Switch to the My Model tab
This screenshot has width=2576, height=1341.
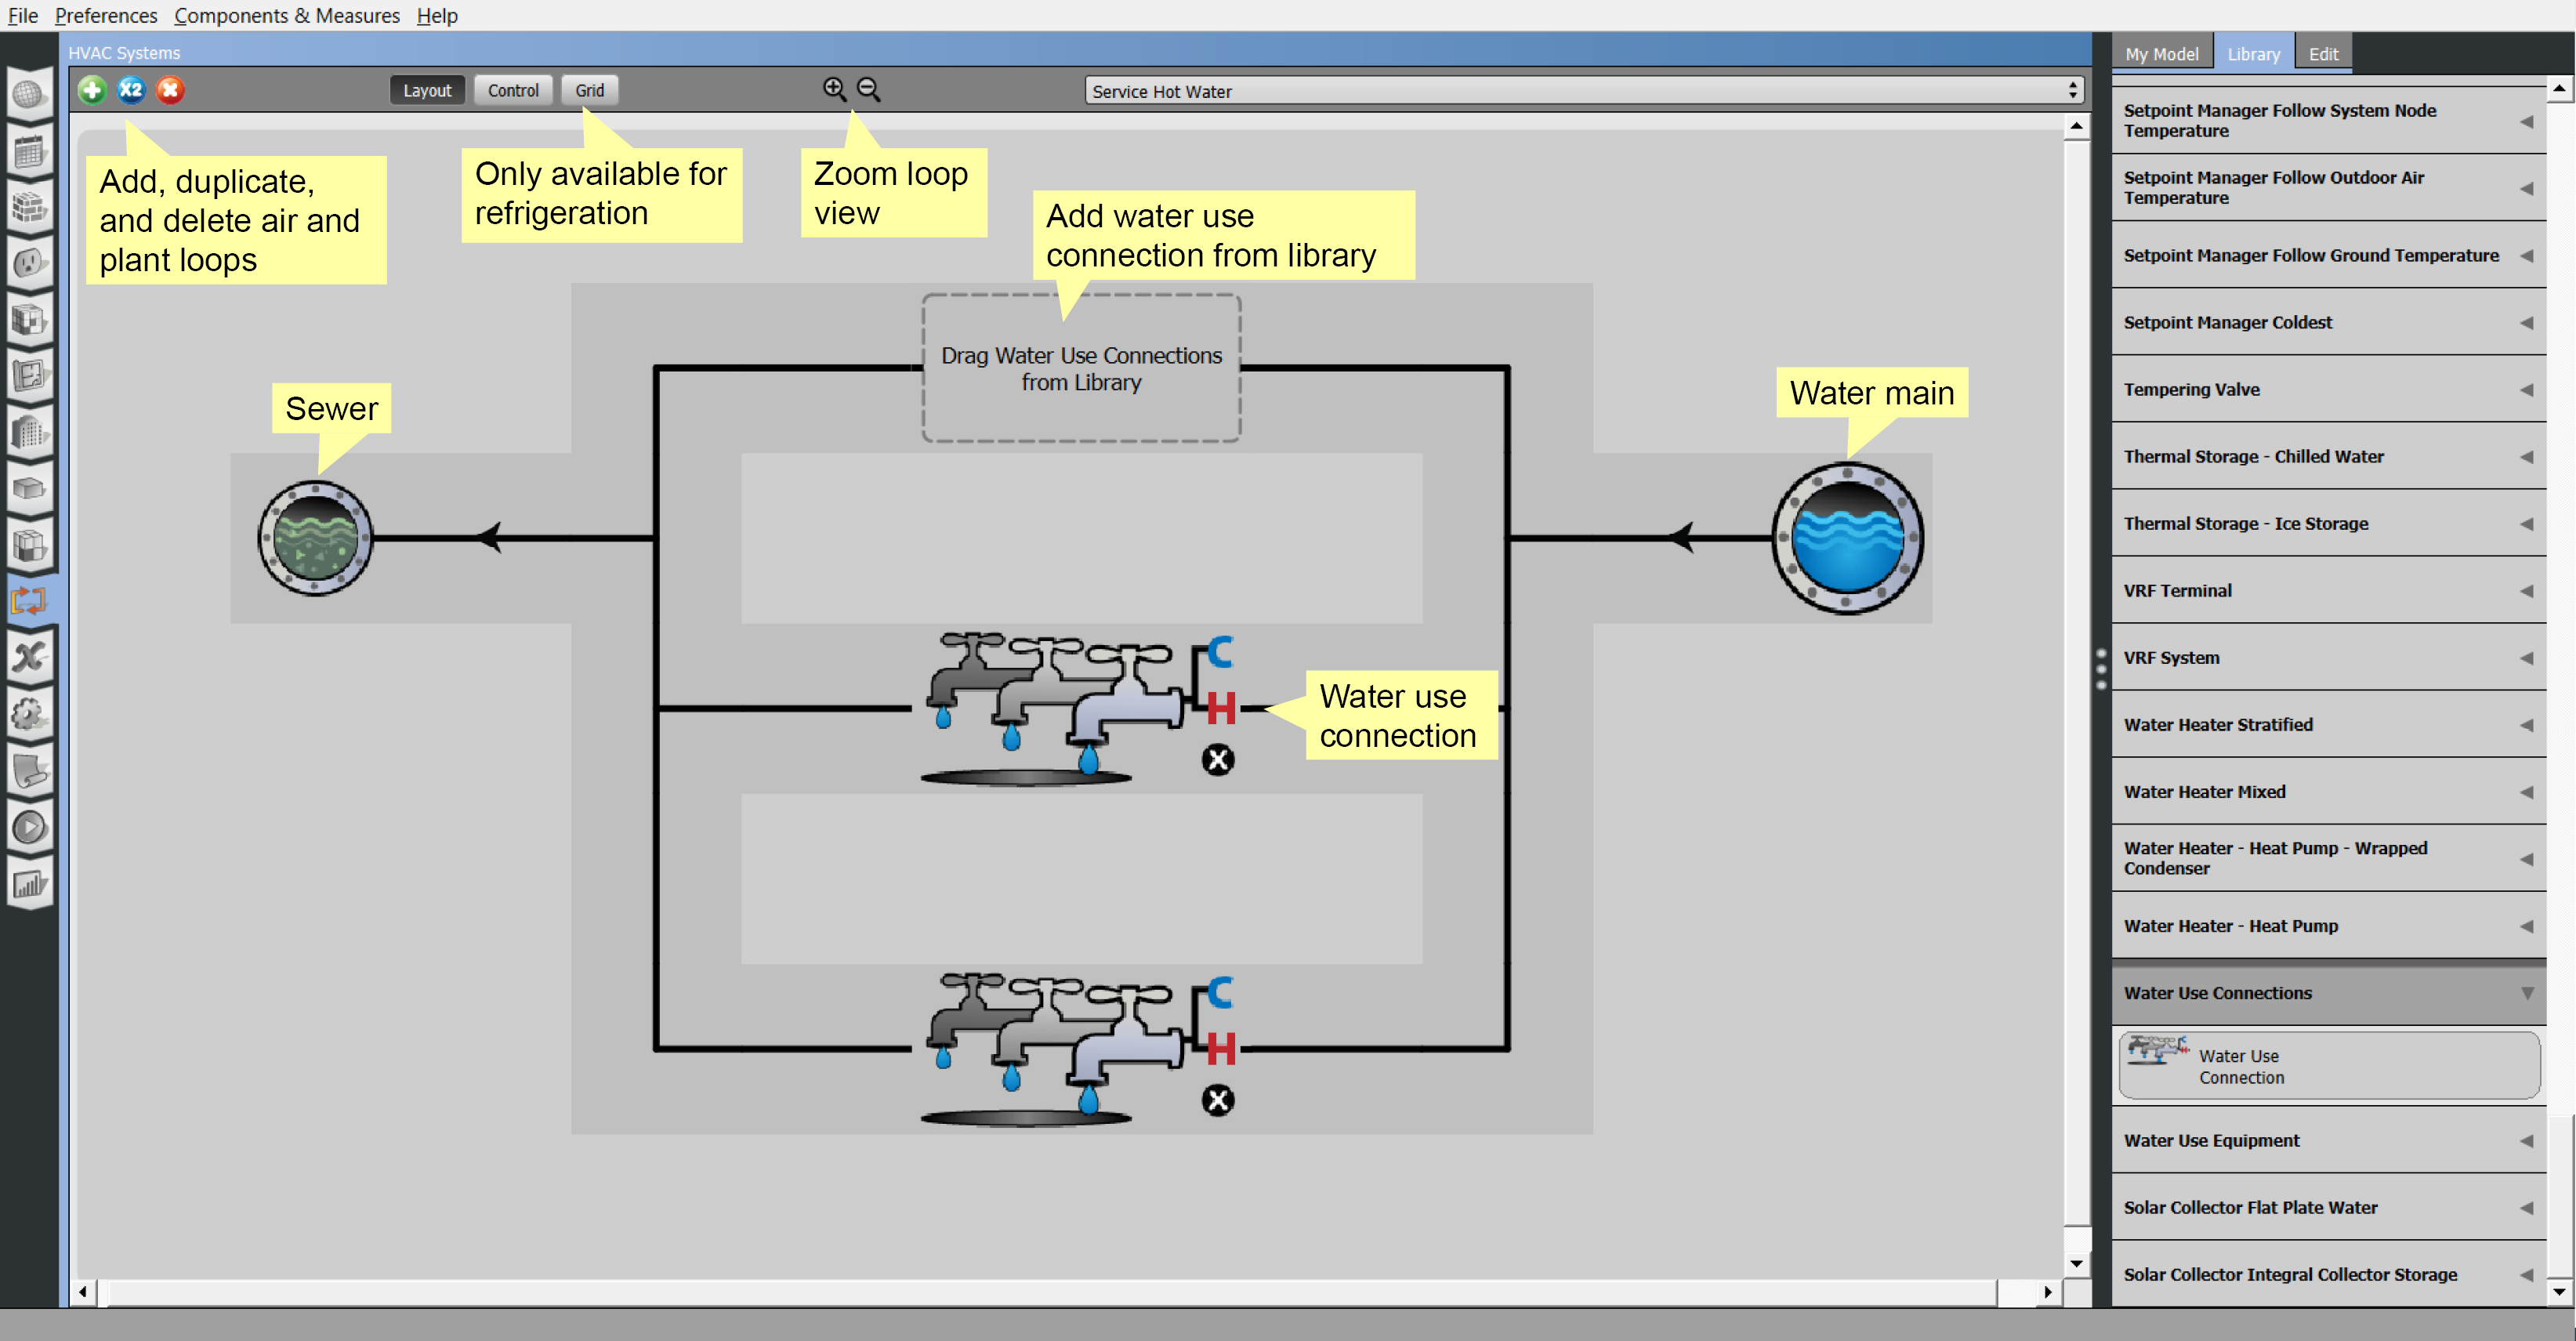tap(2161, 54)
